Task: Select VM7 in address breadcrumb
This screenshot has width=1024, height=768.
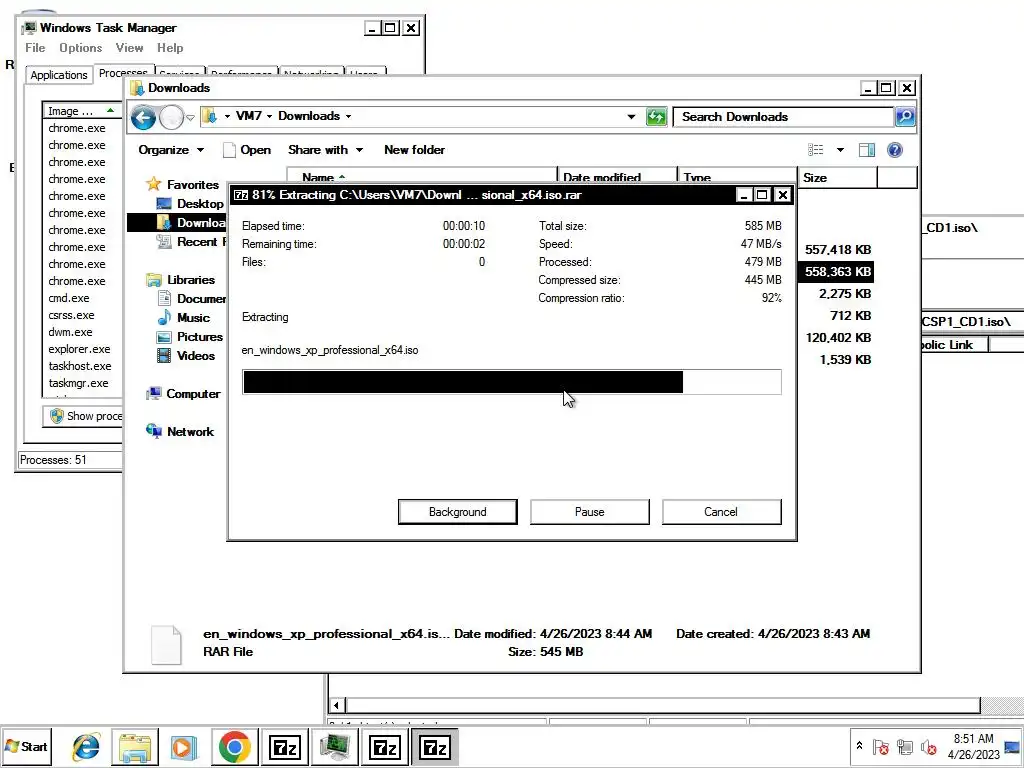Action: click(248, 116)
